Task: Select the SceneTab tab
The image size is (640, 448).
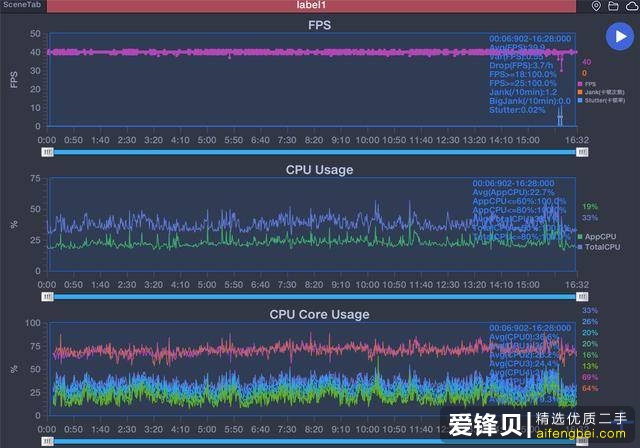Action: 21,6
